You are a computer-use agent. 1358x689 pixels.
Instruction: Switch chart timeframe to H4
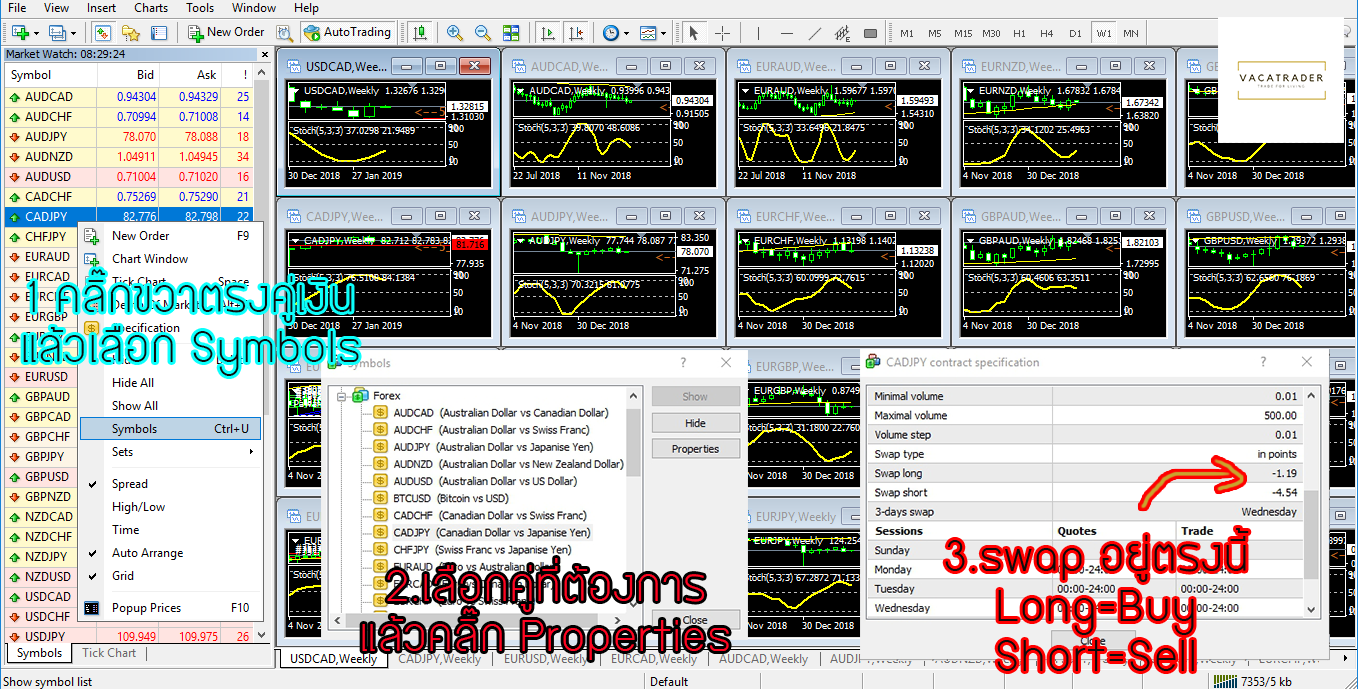(1047, 33)
